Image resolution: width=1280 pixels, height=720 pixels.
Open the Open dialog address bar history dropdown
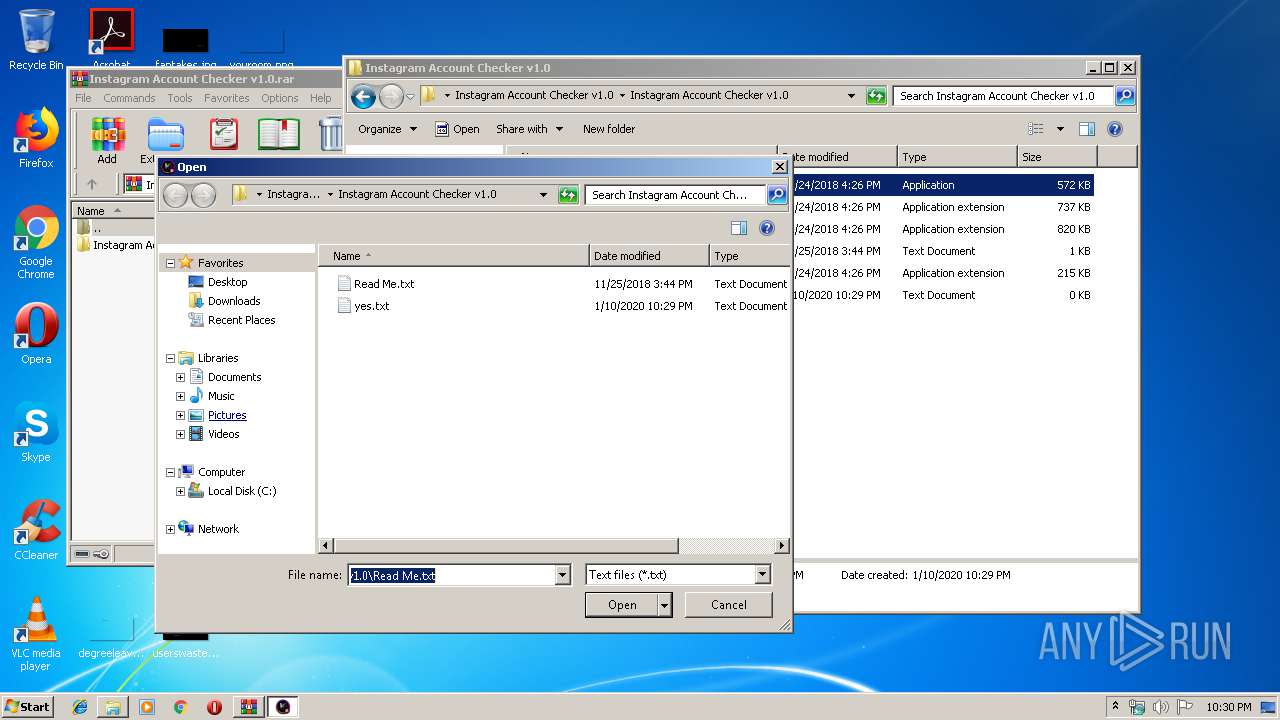[543, 195]
